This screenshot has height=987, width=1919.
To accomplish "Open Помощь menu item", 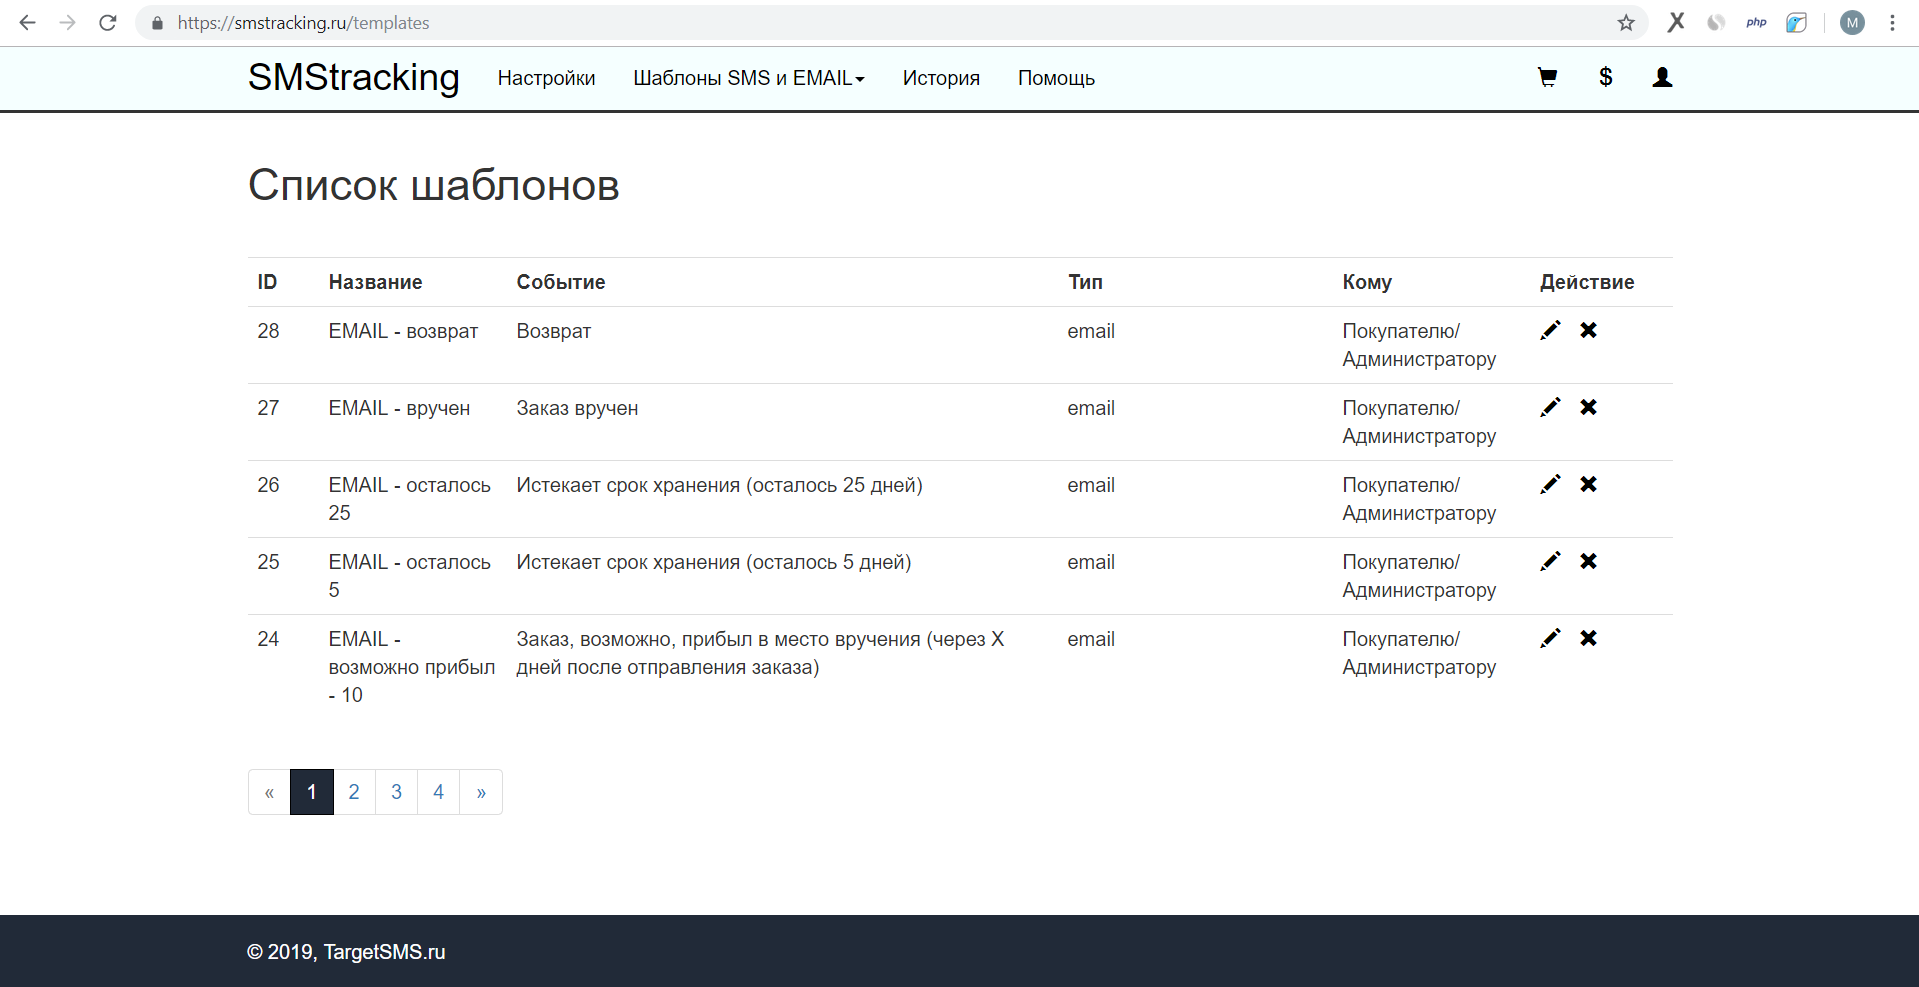I will pos(1056,78).
